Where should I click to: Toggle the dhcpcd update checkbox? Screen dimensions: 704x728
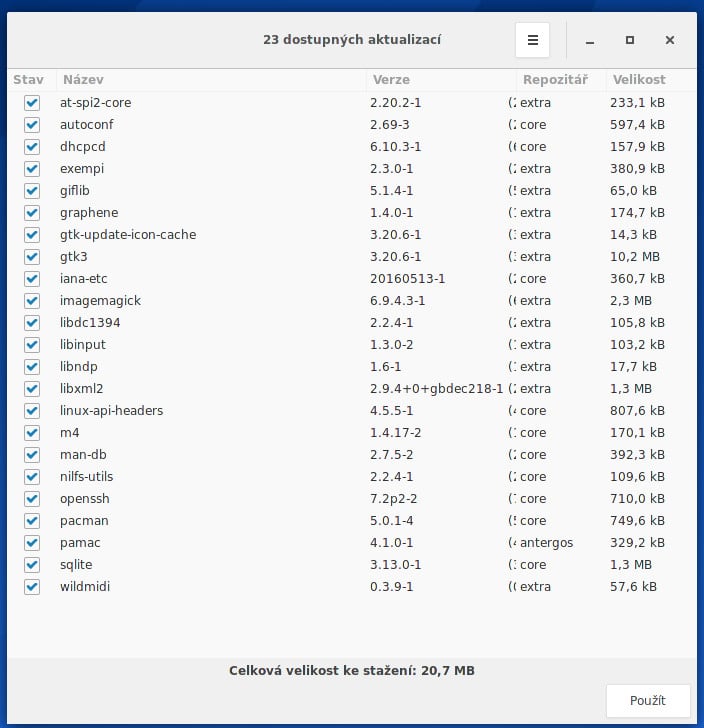tap(32, 147)
